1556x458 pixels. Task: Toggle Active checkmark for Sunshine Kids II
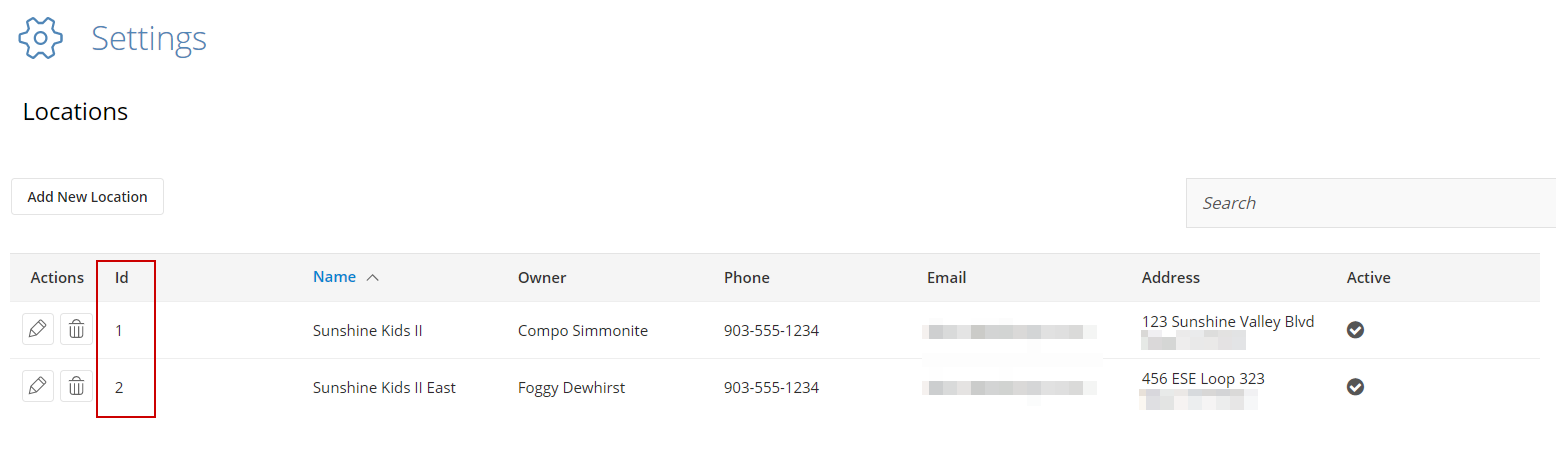tap(1356, 330)
